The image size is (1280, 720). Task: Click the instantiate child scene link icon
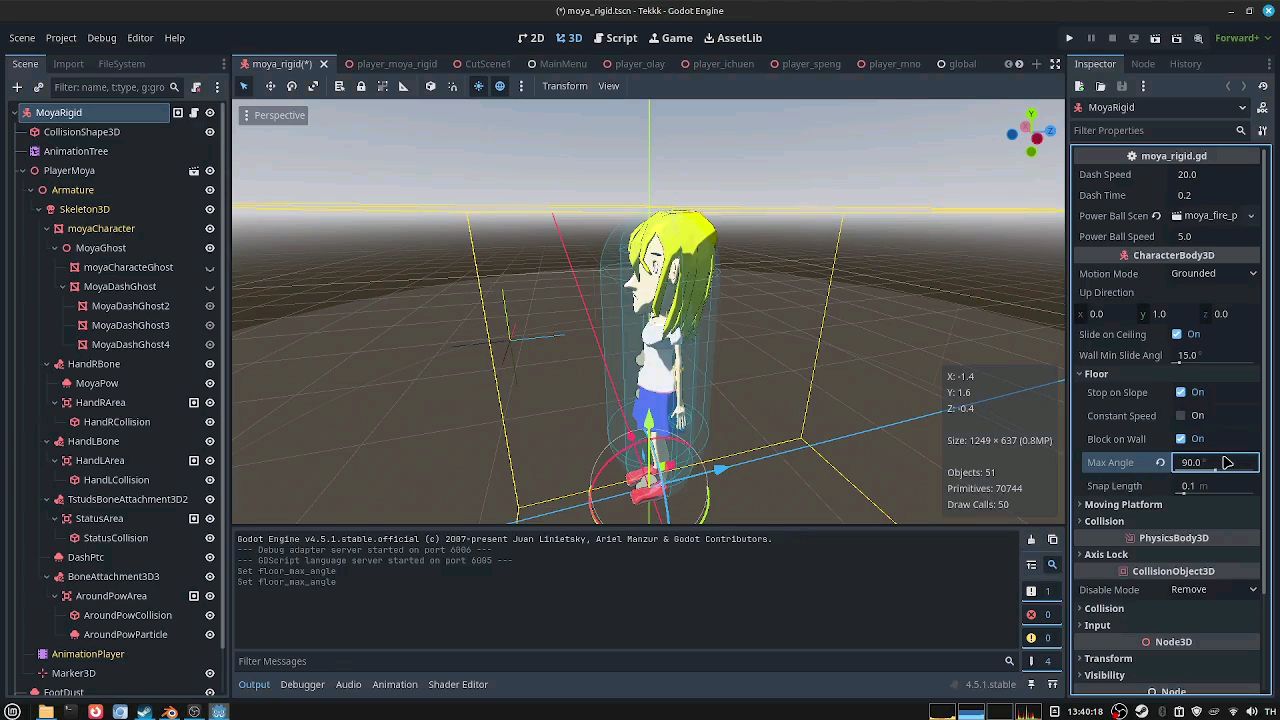[x=39, y=87]
